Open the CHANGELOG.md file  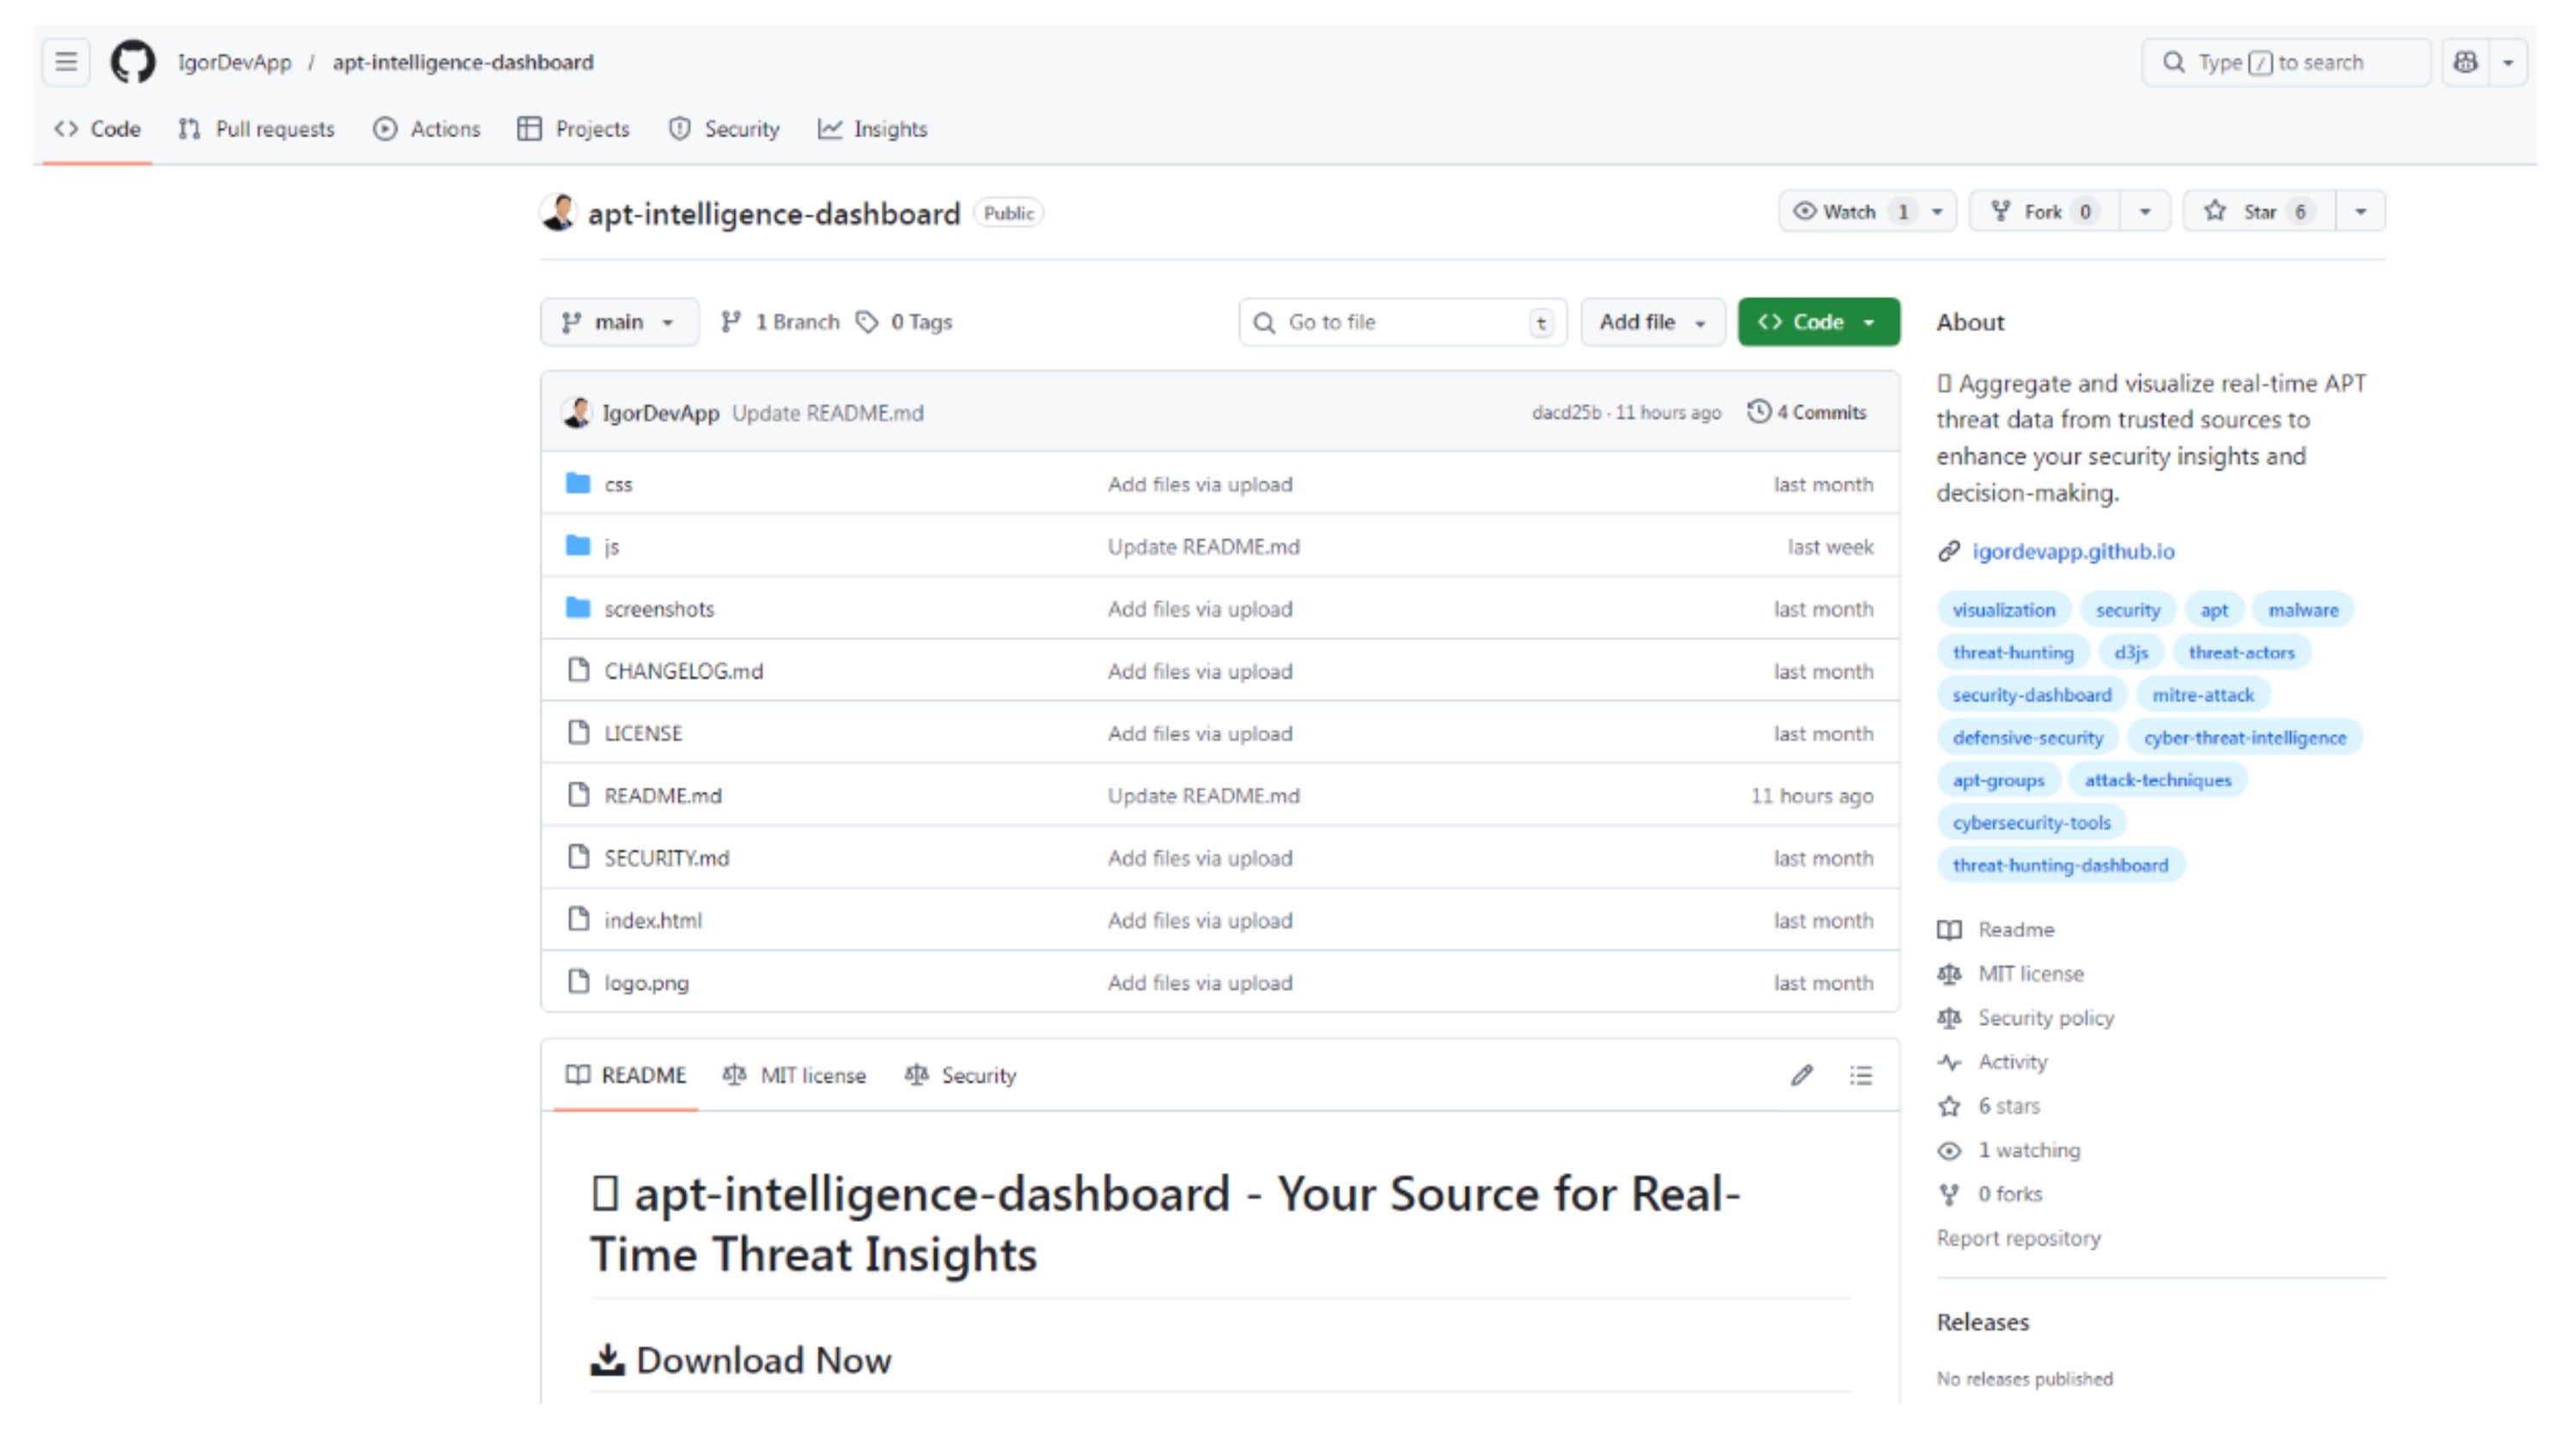point(683,671)
